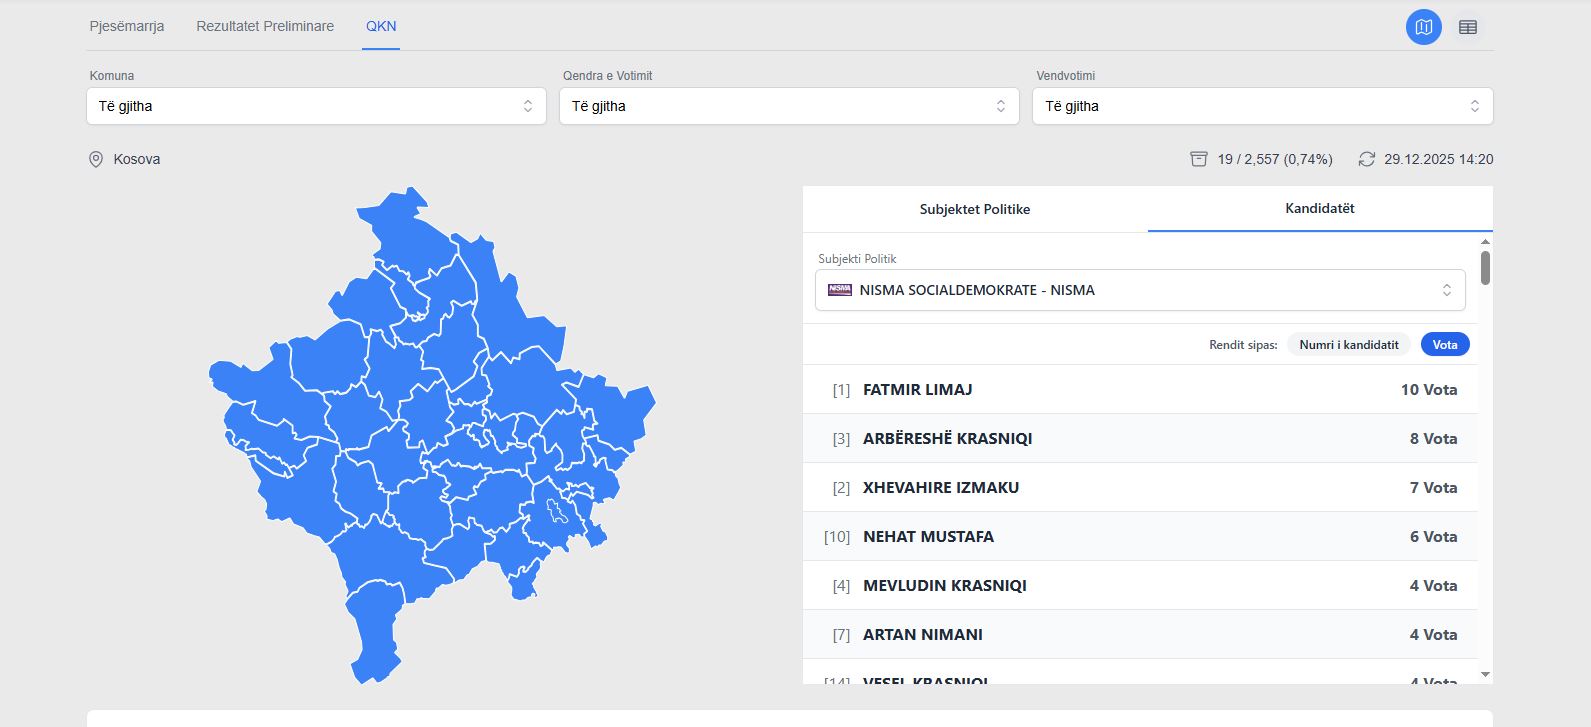
Task: Open the Rezultatet Preliminare tab
Action: 265,26
